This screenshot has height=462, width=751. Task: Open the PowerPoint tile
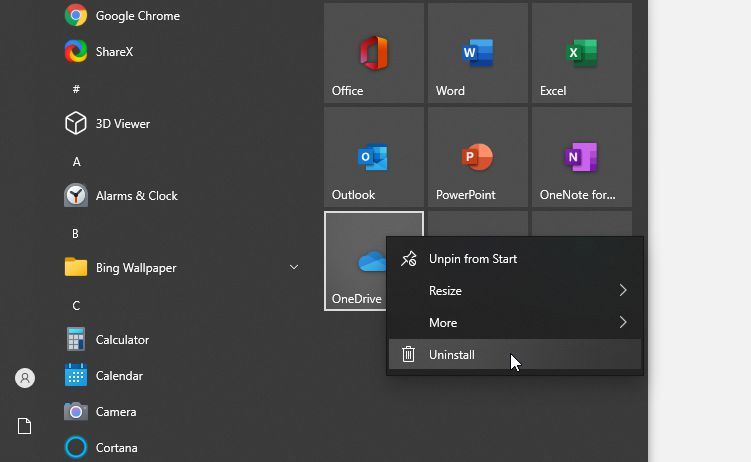tap(478, 157)
